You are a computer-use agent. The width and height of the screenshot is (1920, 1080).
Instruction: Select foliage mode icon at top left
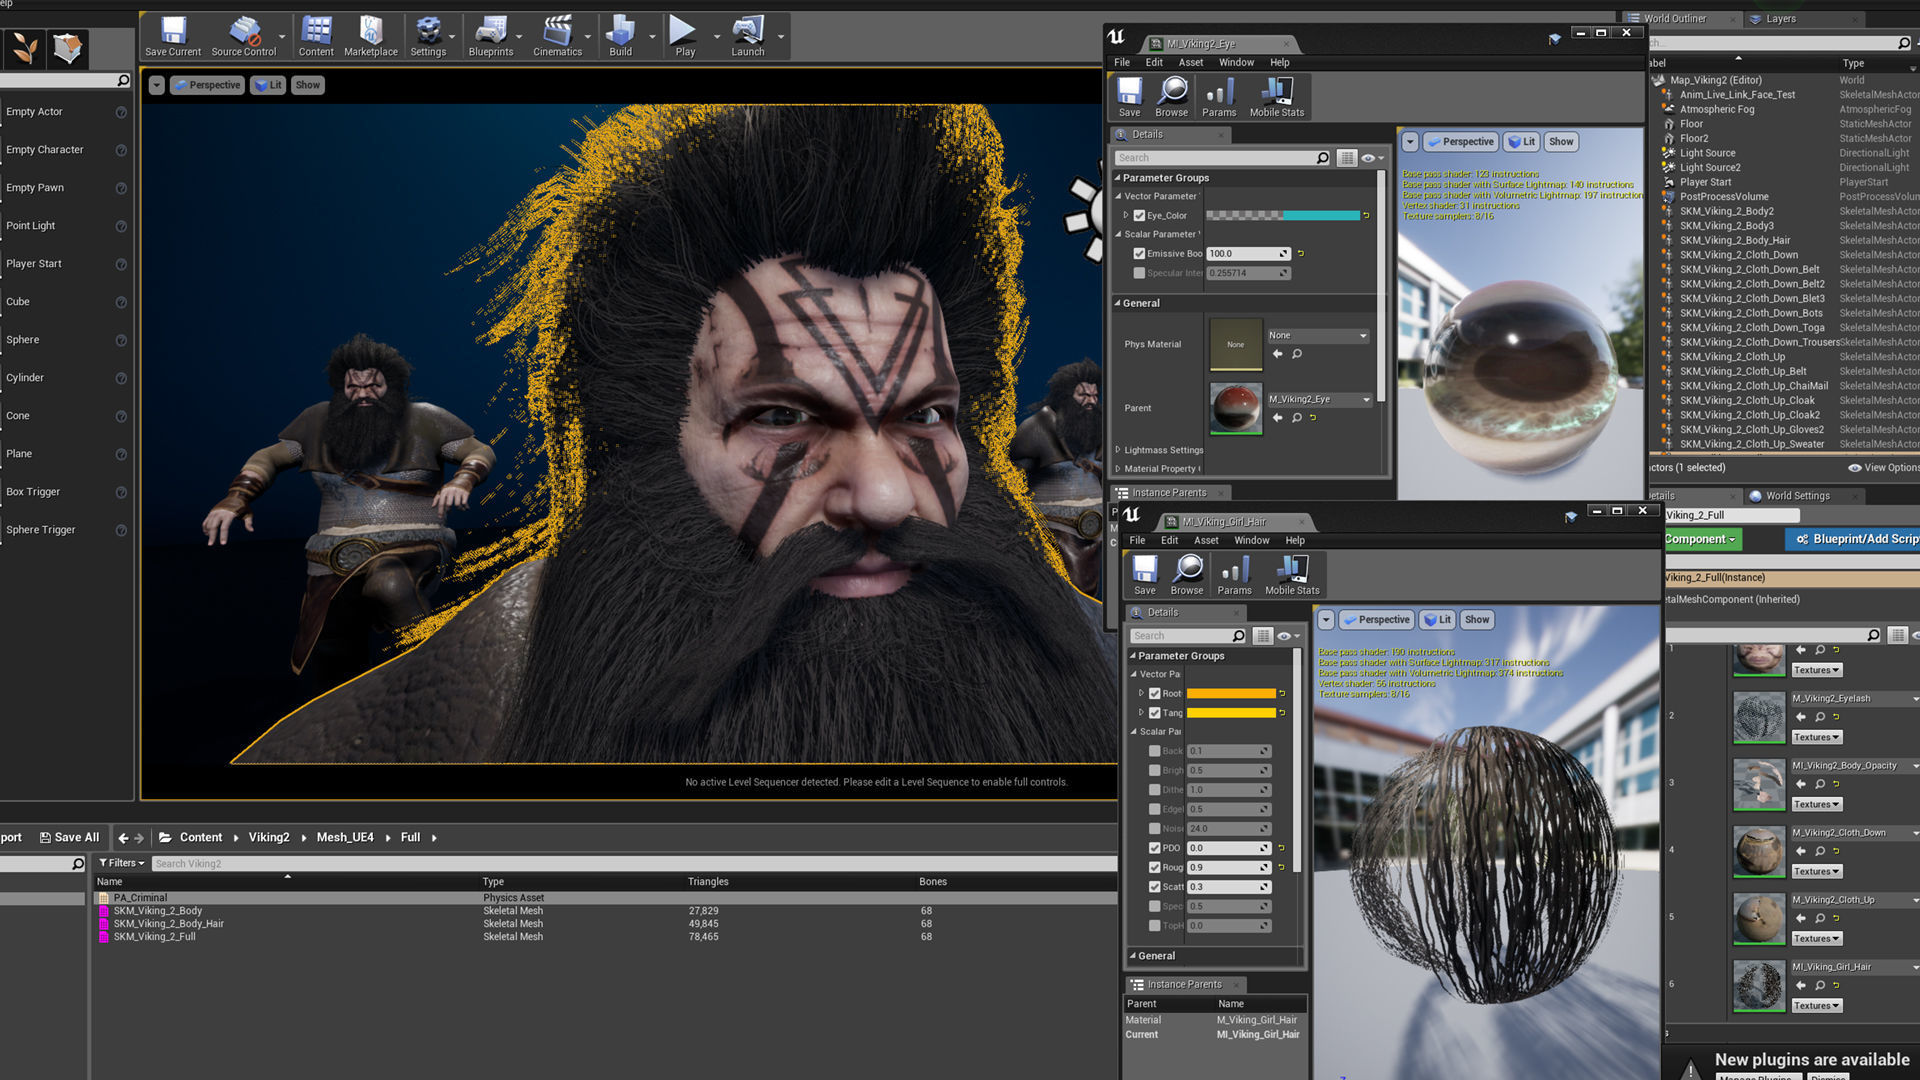coord(24,48)
